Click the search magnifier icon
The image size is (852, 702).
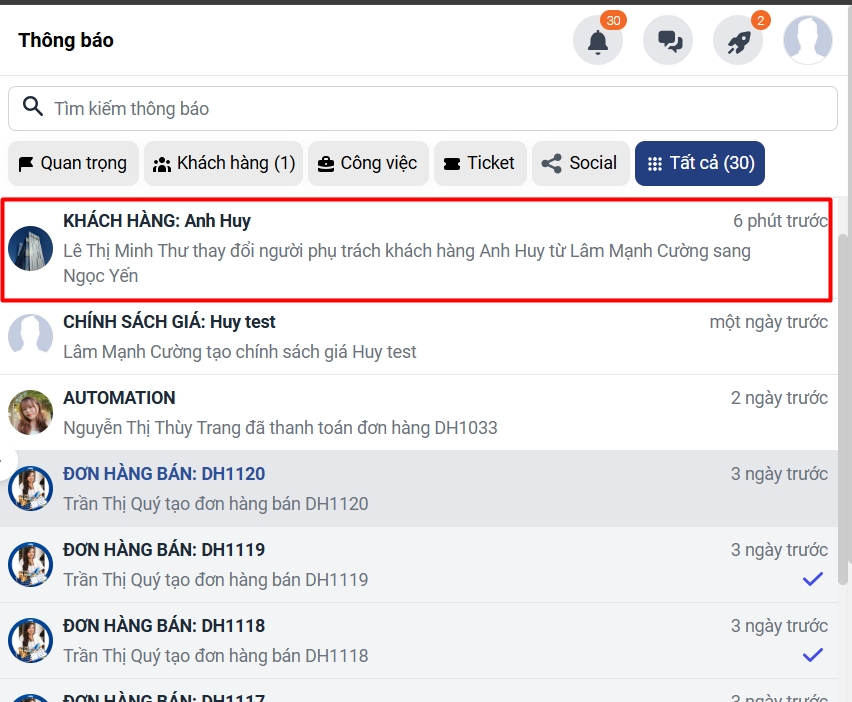tap(33, 106)
